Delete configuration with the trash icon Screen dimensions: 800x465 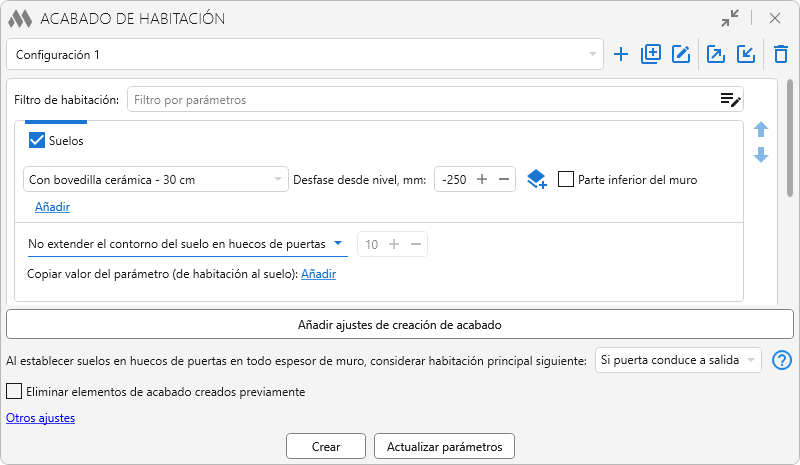[781, 55]
